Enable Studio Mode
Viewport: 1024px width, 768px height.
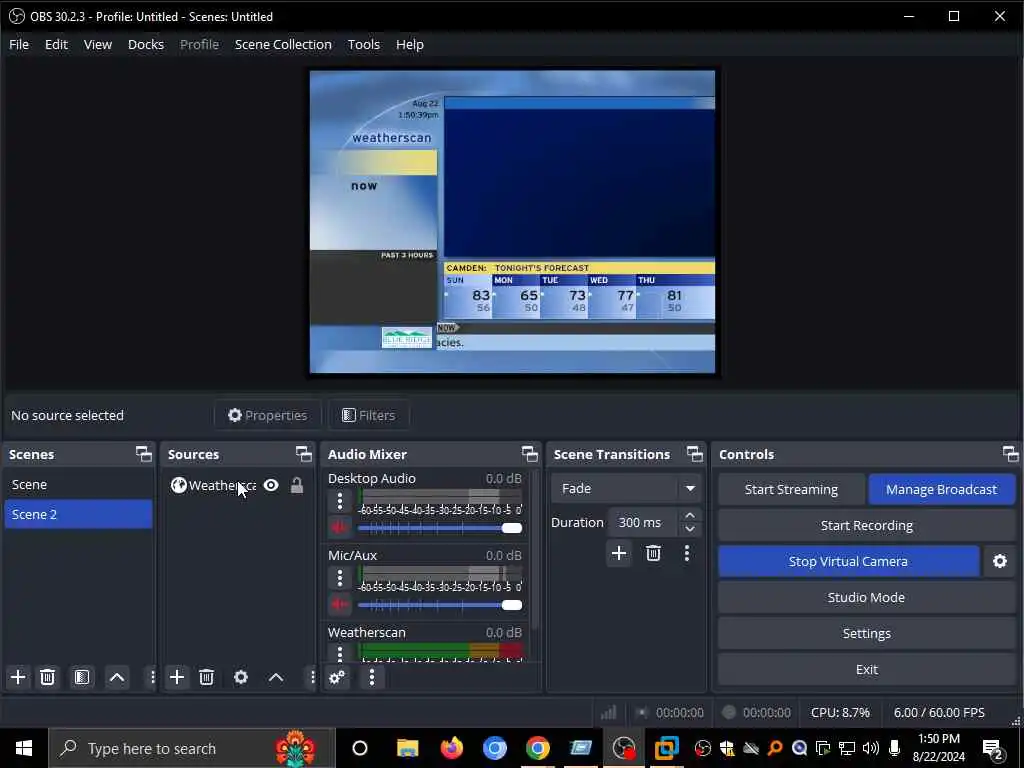[867, 598]
